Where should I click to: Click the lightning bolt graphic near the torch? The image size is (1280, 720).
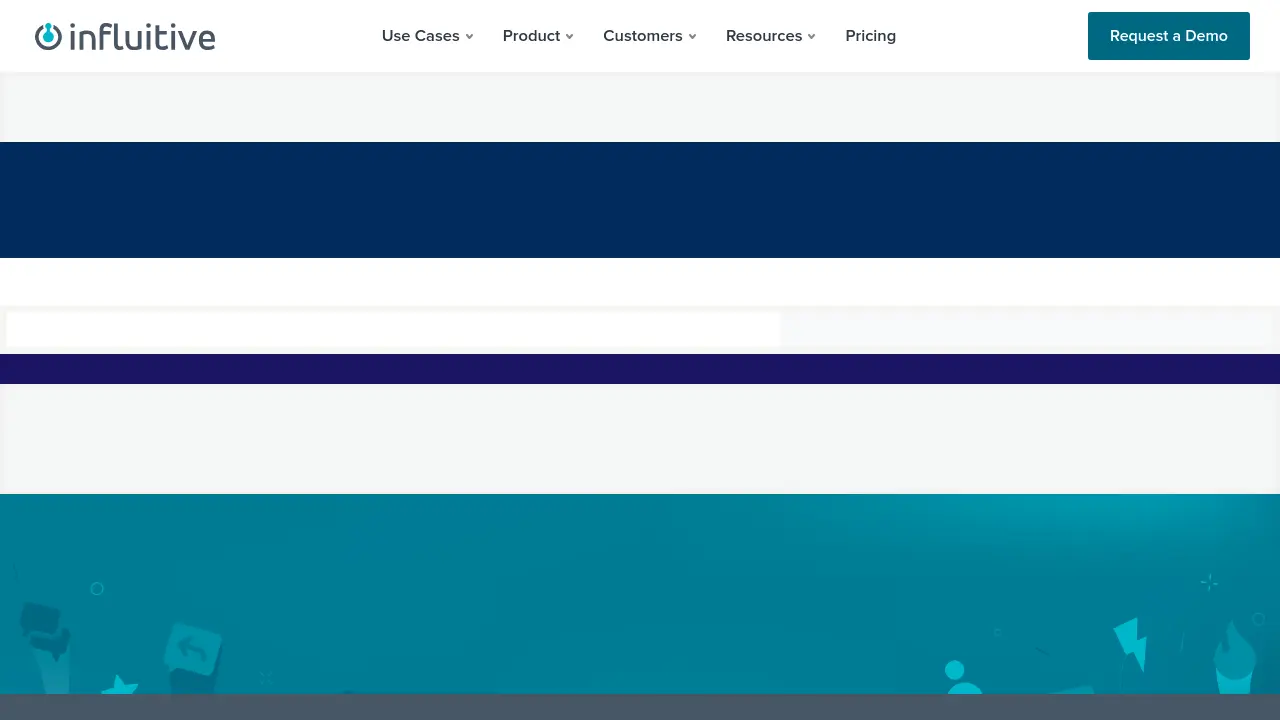[1131, 645]
